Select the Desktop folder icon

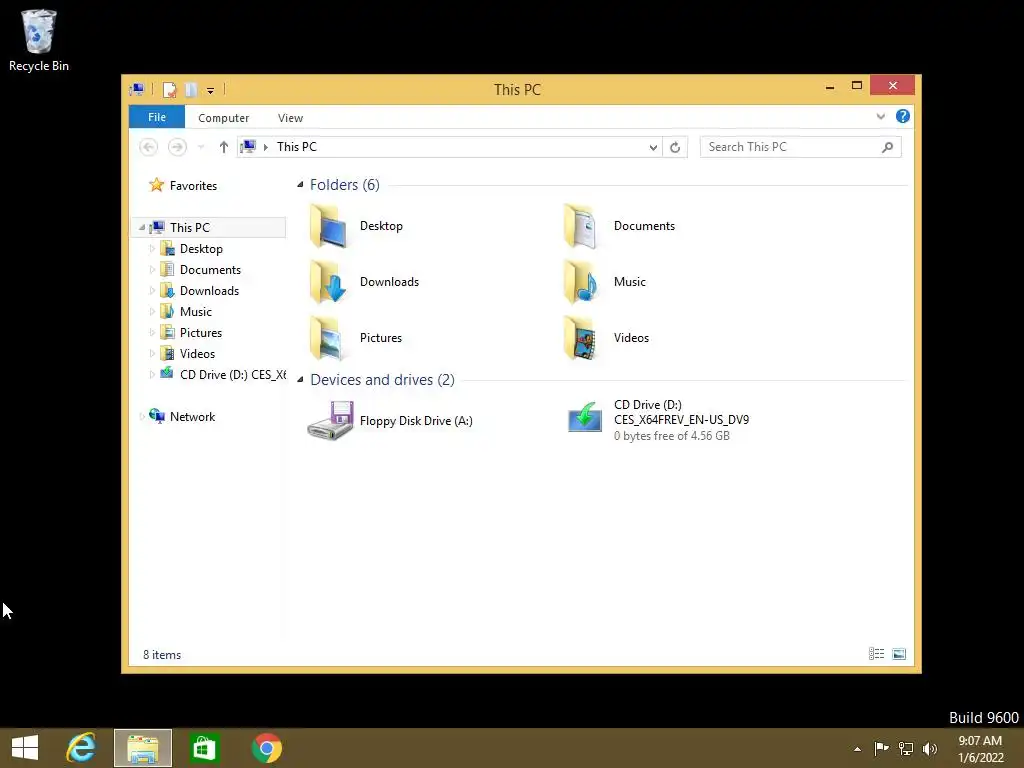point(328,226)
